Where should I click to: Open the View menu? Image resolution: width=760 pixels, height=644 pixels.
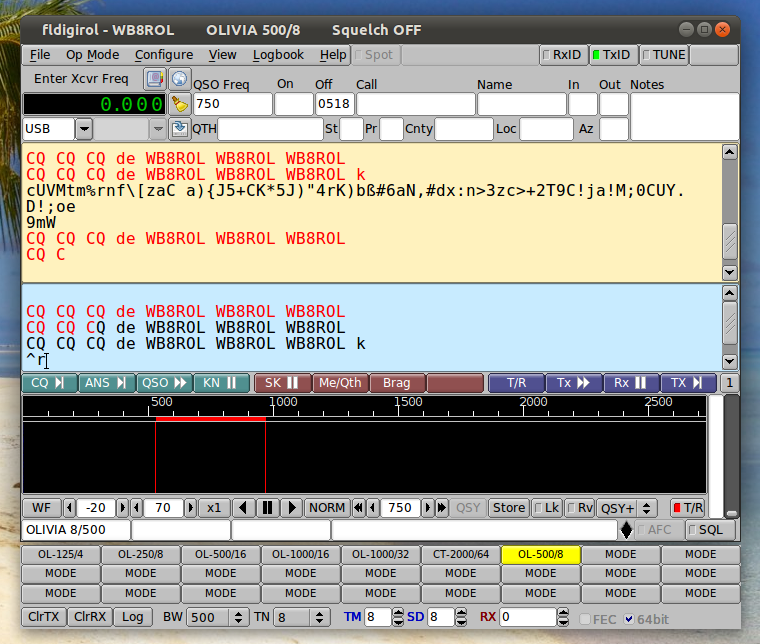point(222,55)
